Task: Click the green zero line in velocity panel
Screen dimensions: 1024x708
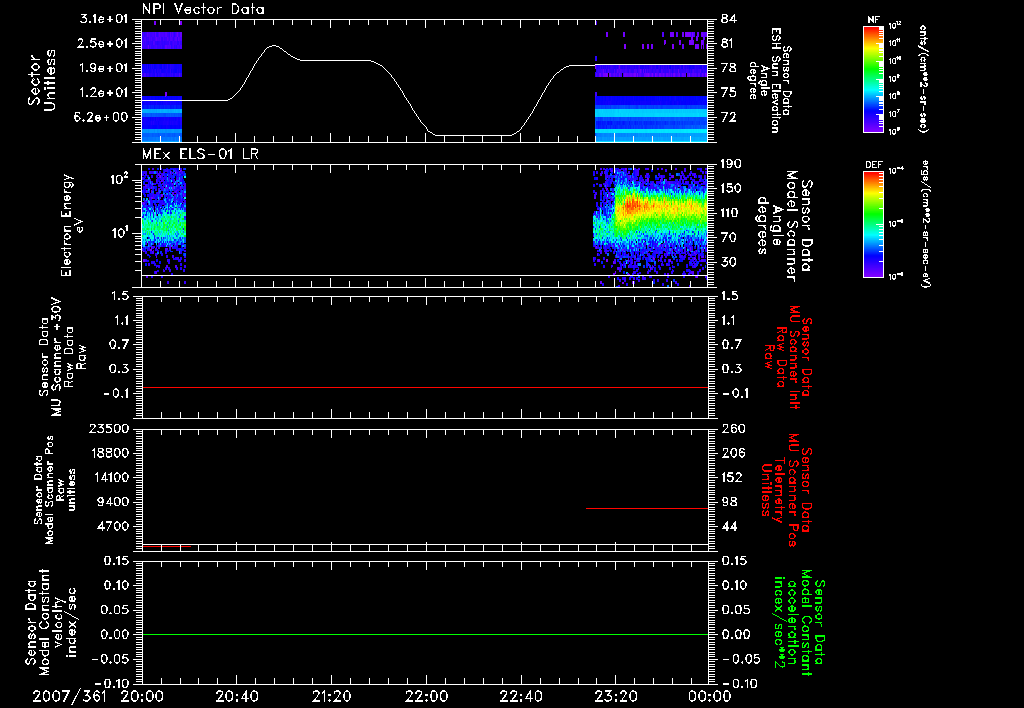Action: (425, 634)
